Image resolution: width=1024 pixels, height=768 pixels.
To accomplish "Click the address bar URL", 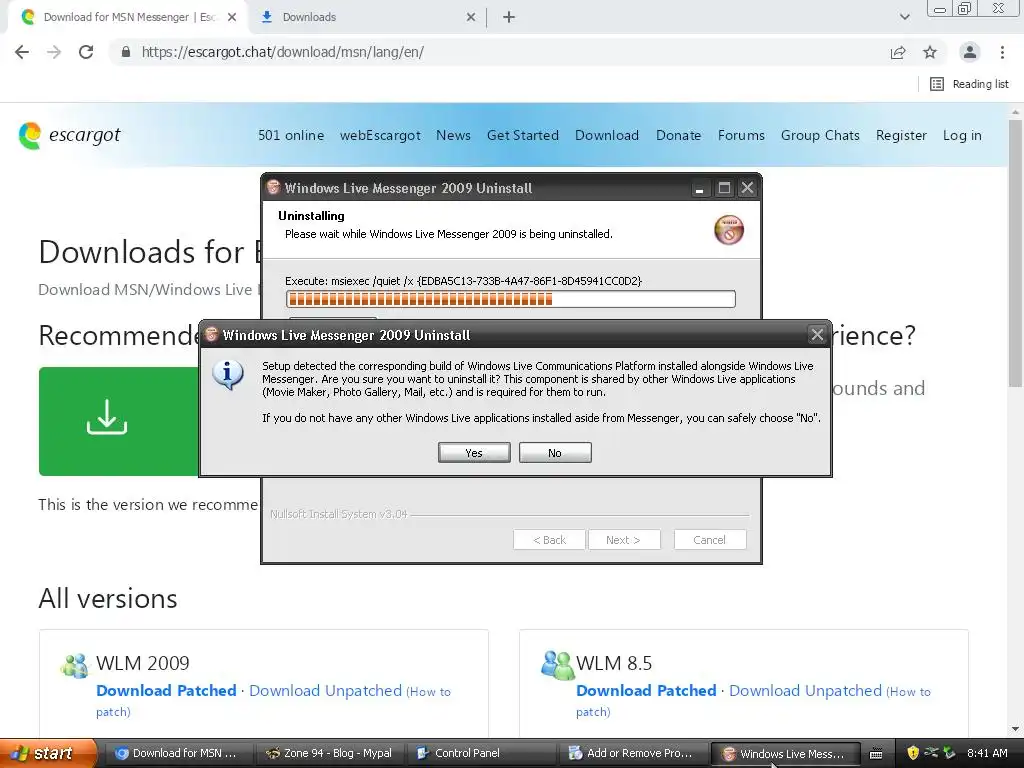I will pyautogui.click(x=283, y=52).
